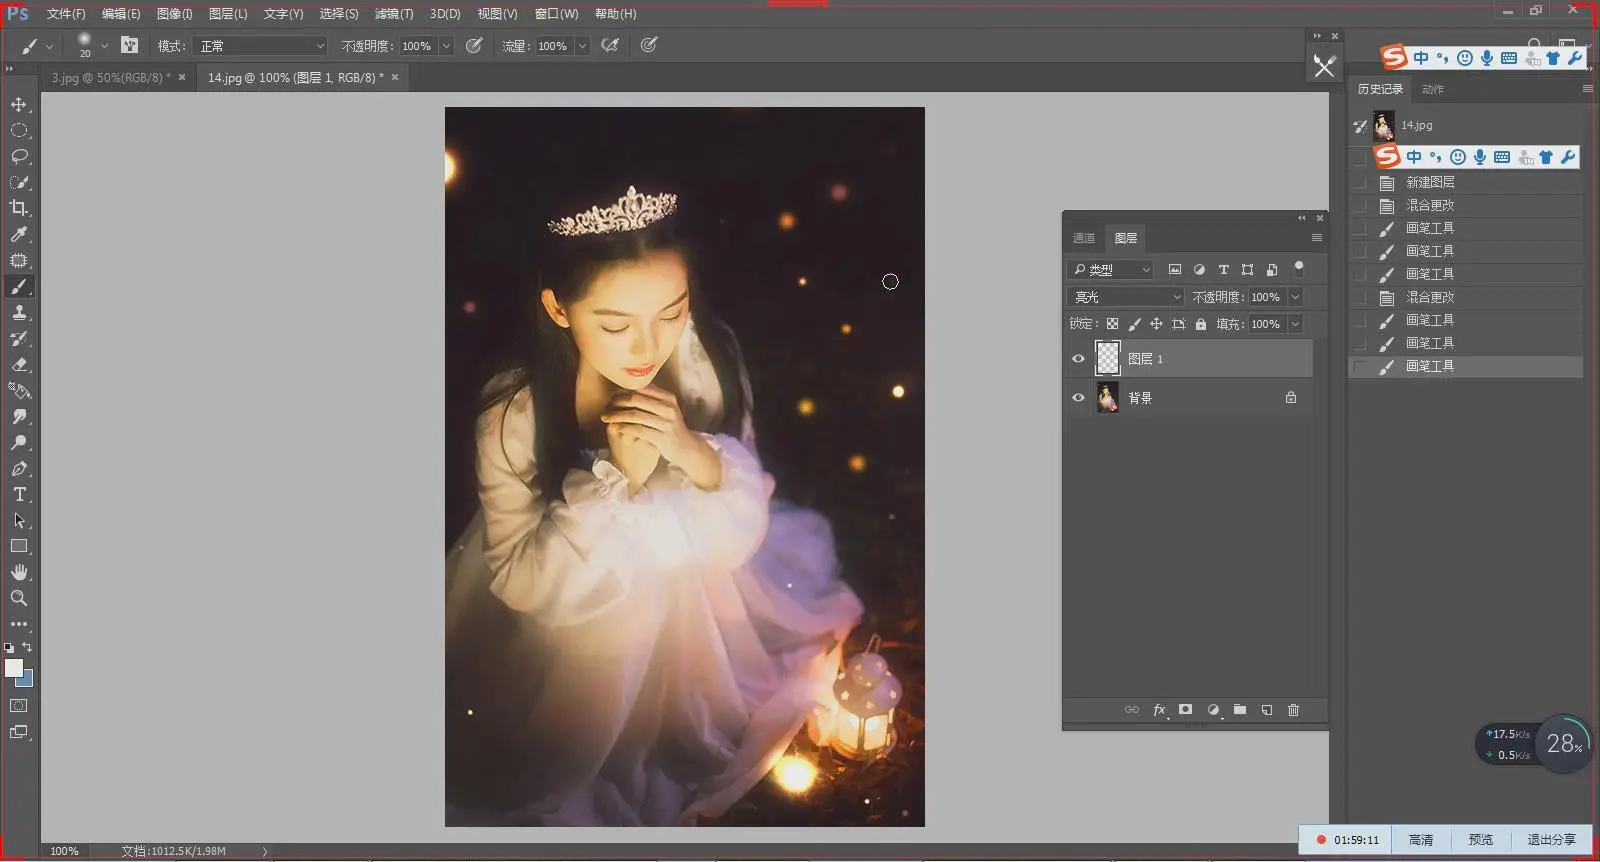Select the Paint Bucket tool
Image resolution: width=1600 pixels, height=862 pixels.
click(19, 391)
